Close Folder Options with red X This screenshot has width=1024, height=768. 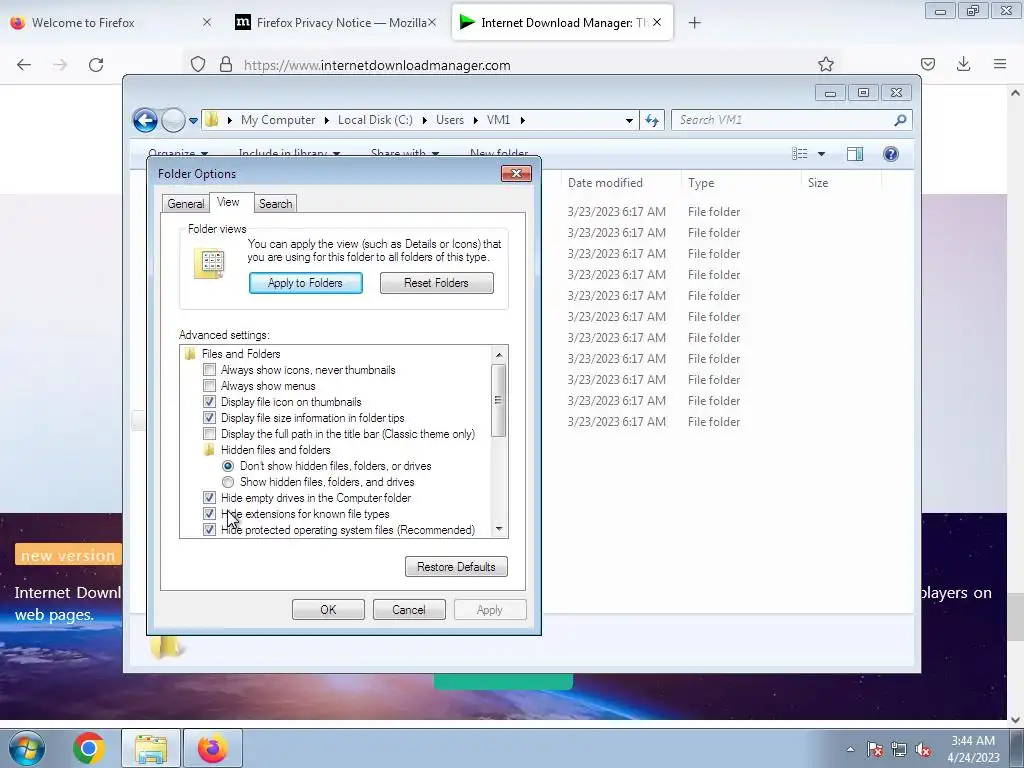point(516,174)
